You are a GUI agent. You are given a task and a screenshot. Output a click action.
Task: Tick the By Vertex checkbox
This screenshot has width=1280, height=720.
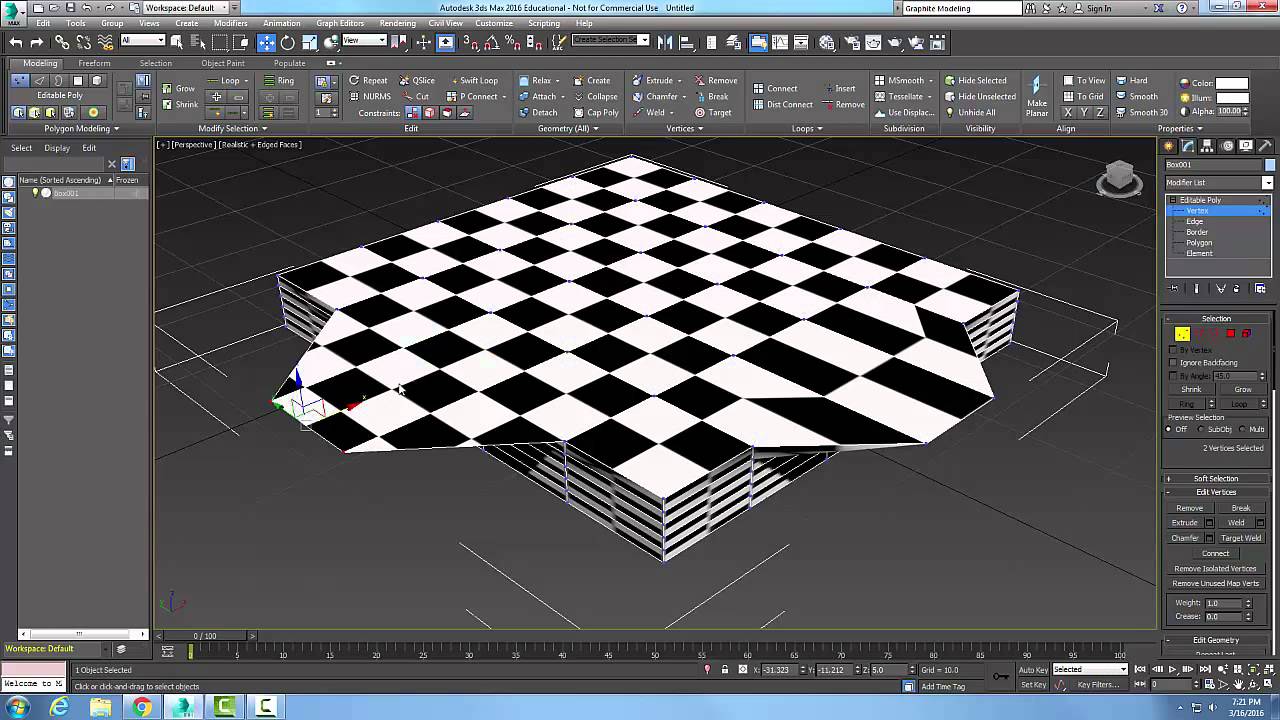(x=1174, y=350)
